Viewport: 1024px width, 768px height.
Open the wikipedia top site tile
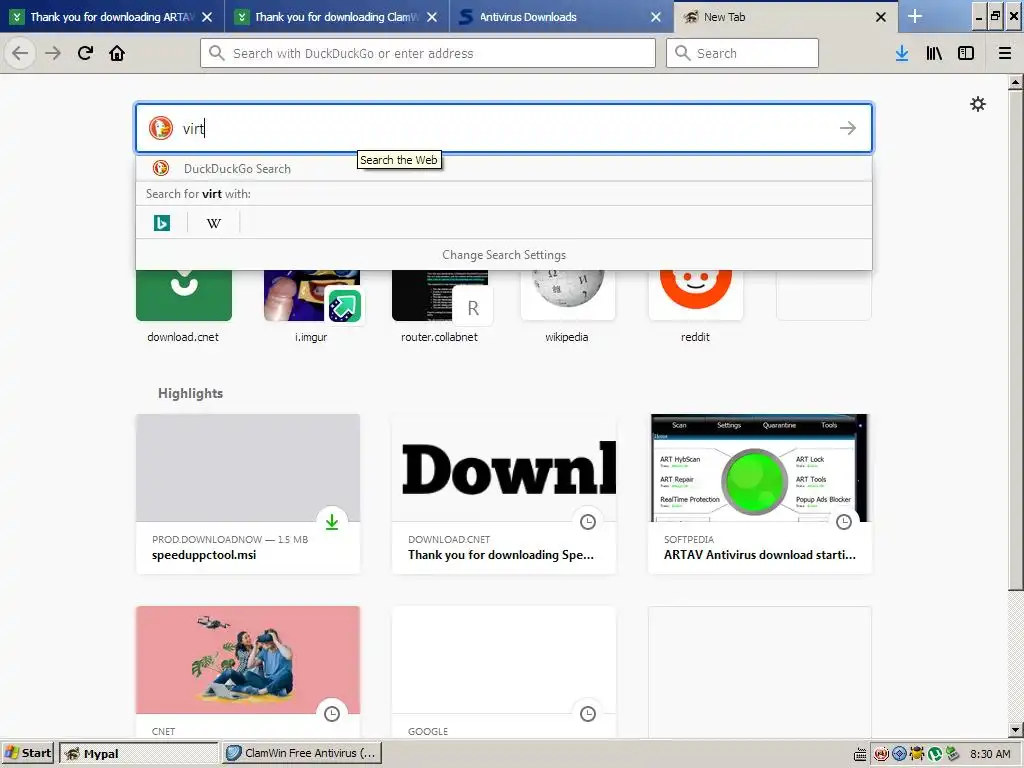click(568, 304)
